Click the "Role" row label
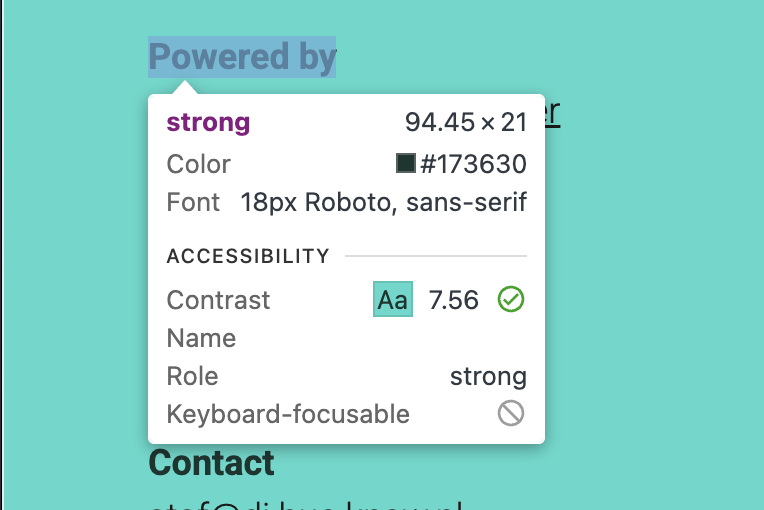Viewport: 764px width, 510px height. 192,376
